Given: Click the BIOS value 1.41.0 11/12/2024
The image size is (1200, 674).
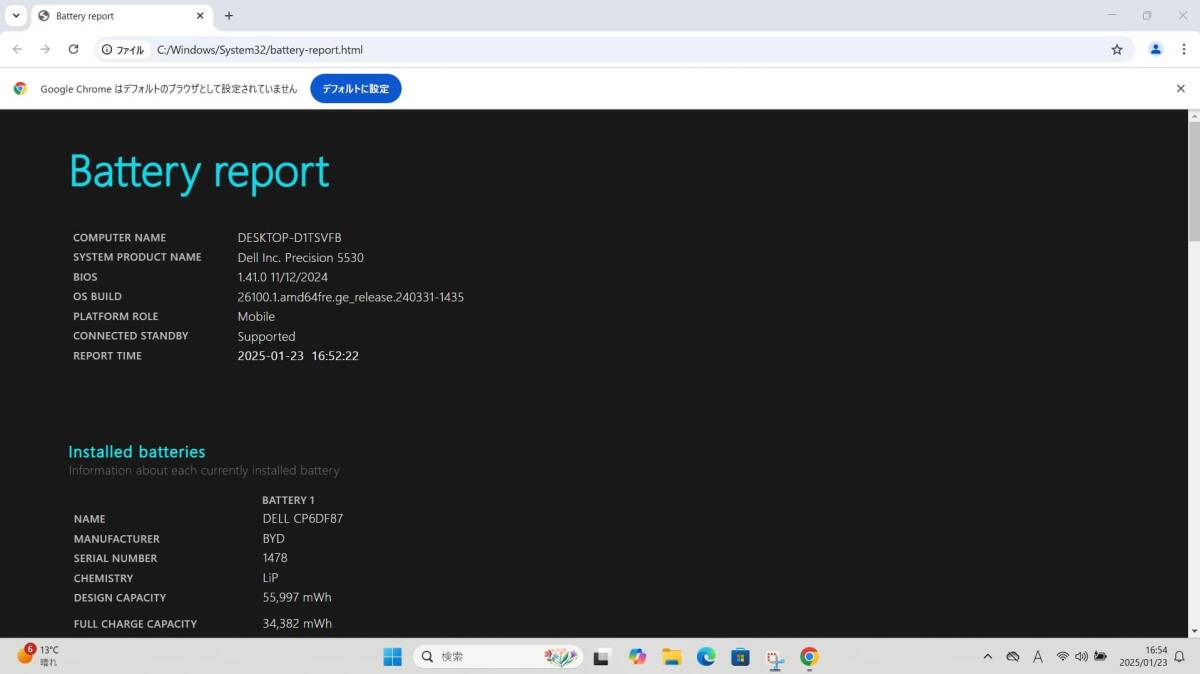Looking at the screenshot, I should pos(282,277).
